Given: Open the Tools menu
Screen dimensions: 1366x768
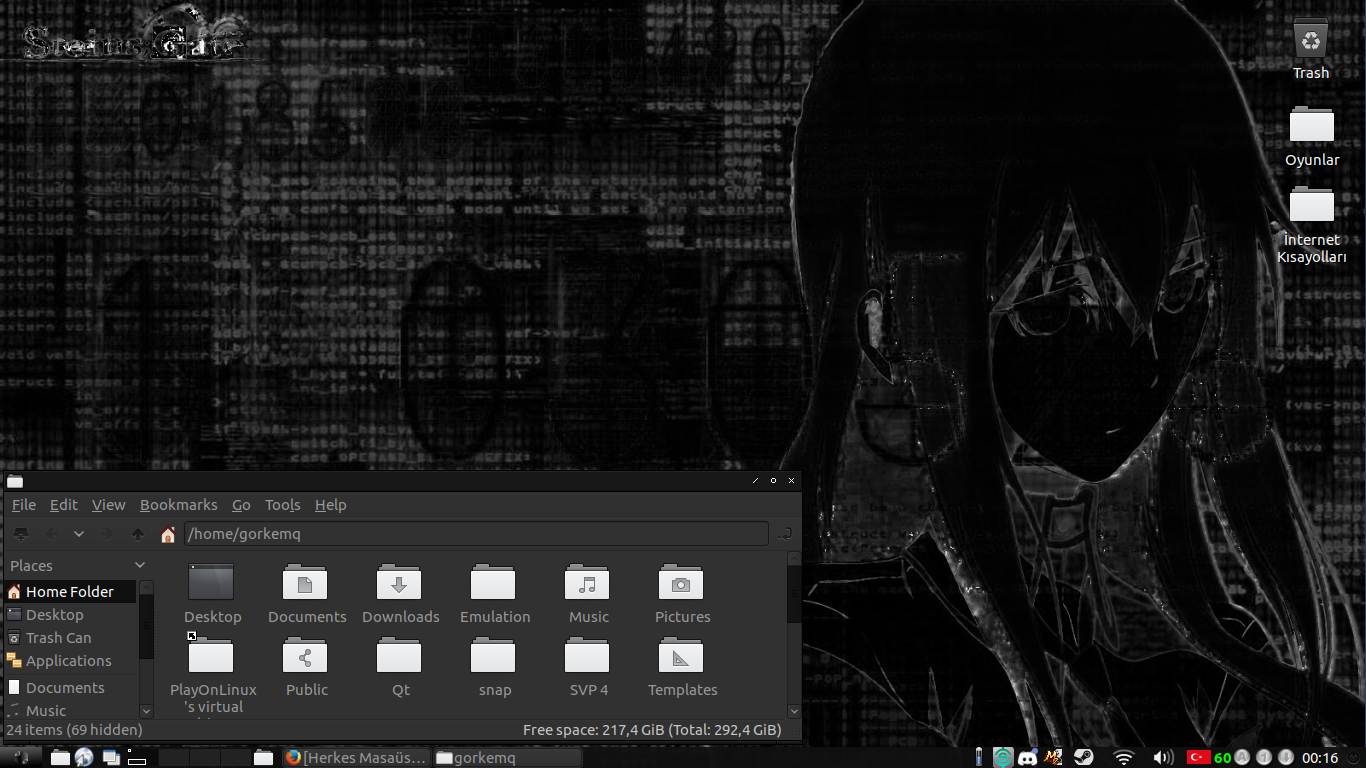Looking at the screenshot, I should [x=283, y=505].
